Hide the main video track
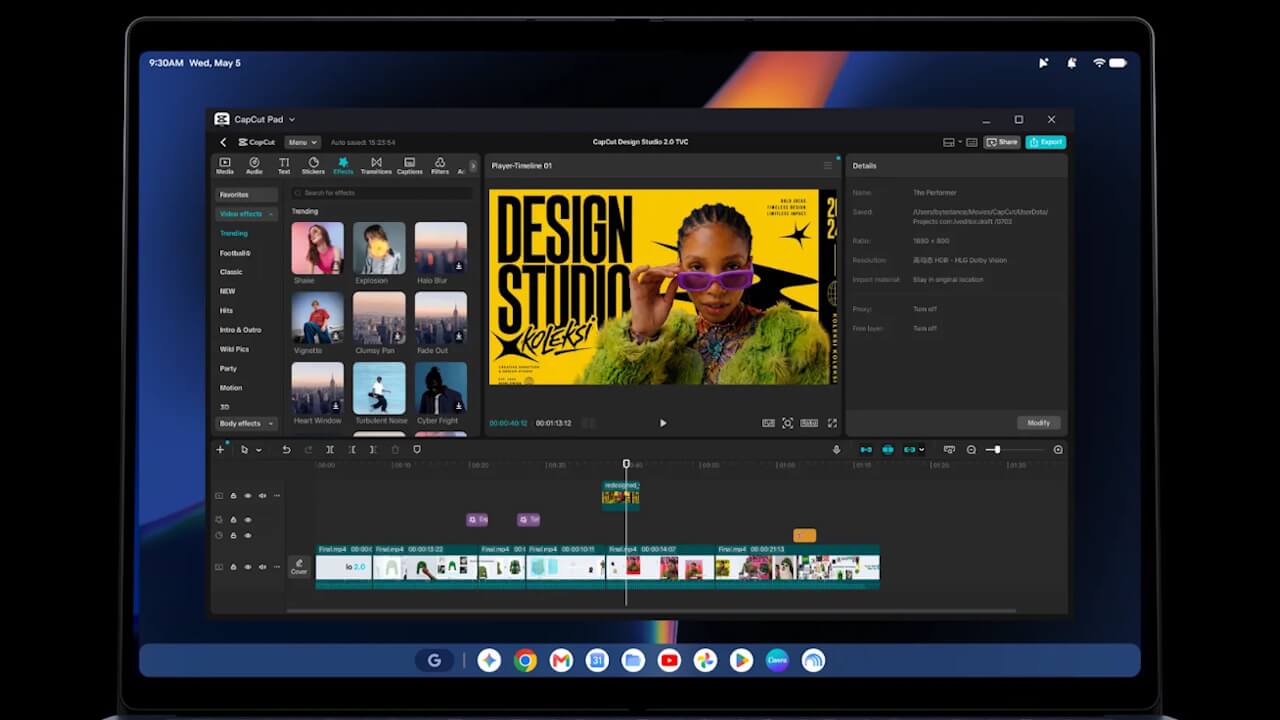Image resolution: width=1280 pixels, height=720 pixels. pos(248,567)
